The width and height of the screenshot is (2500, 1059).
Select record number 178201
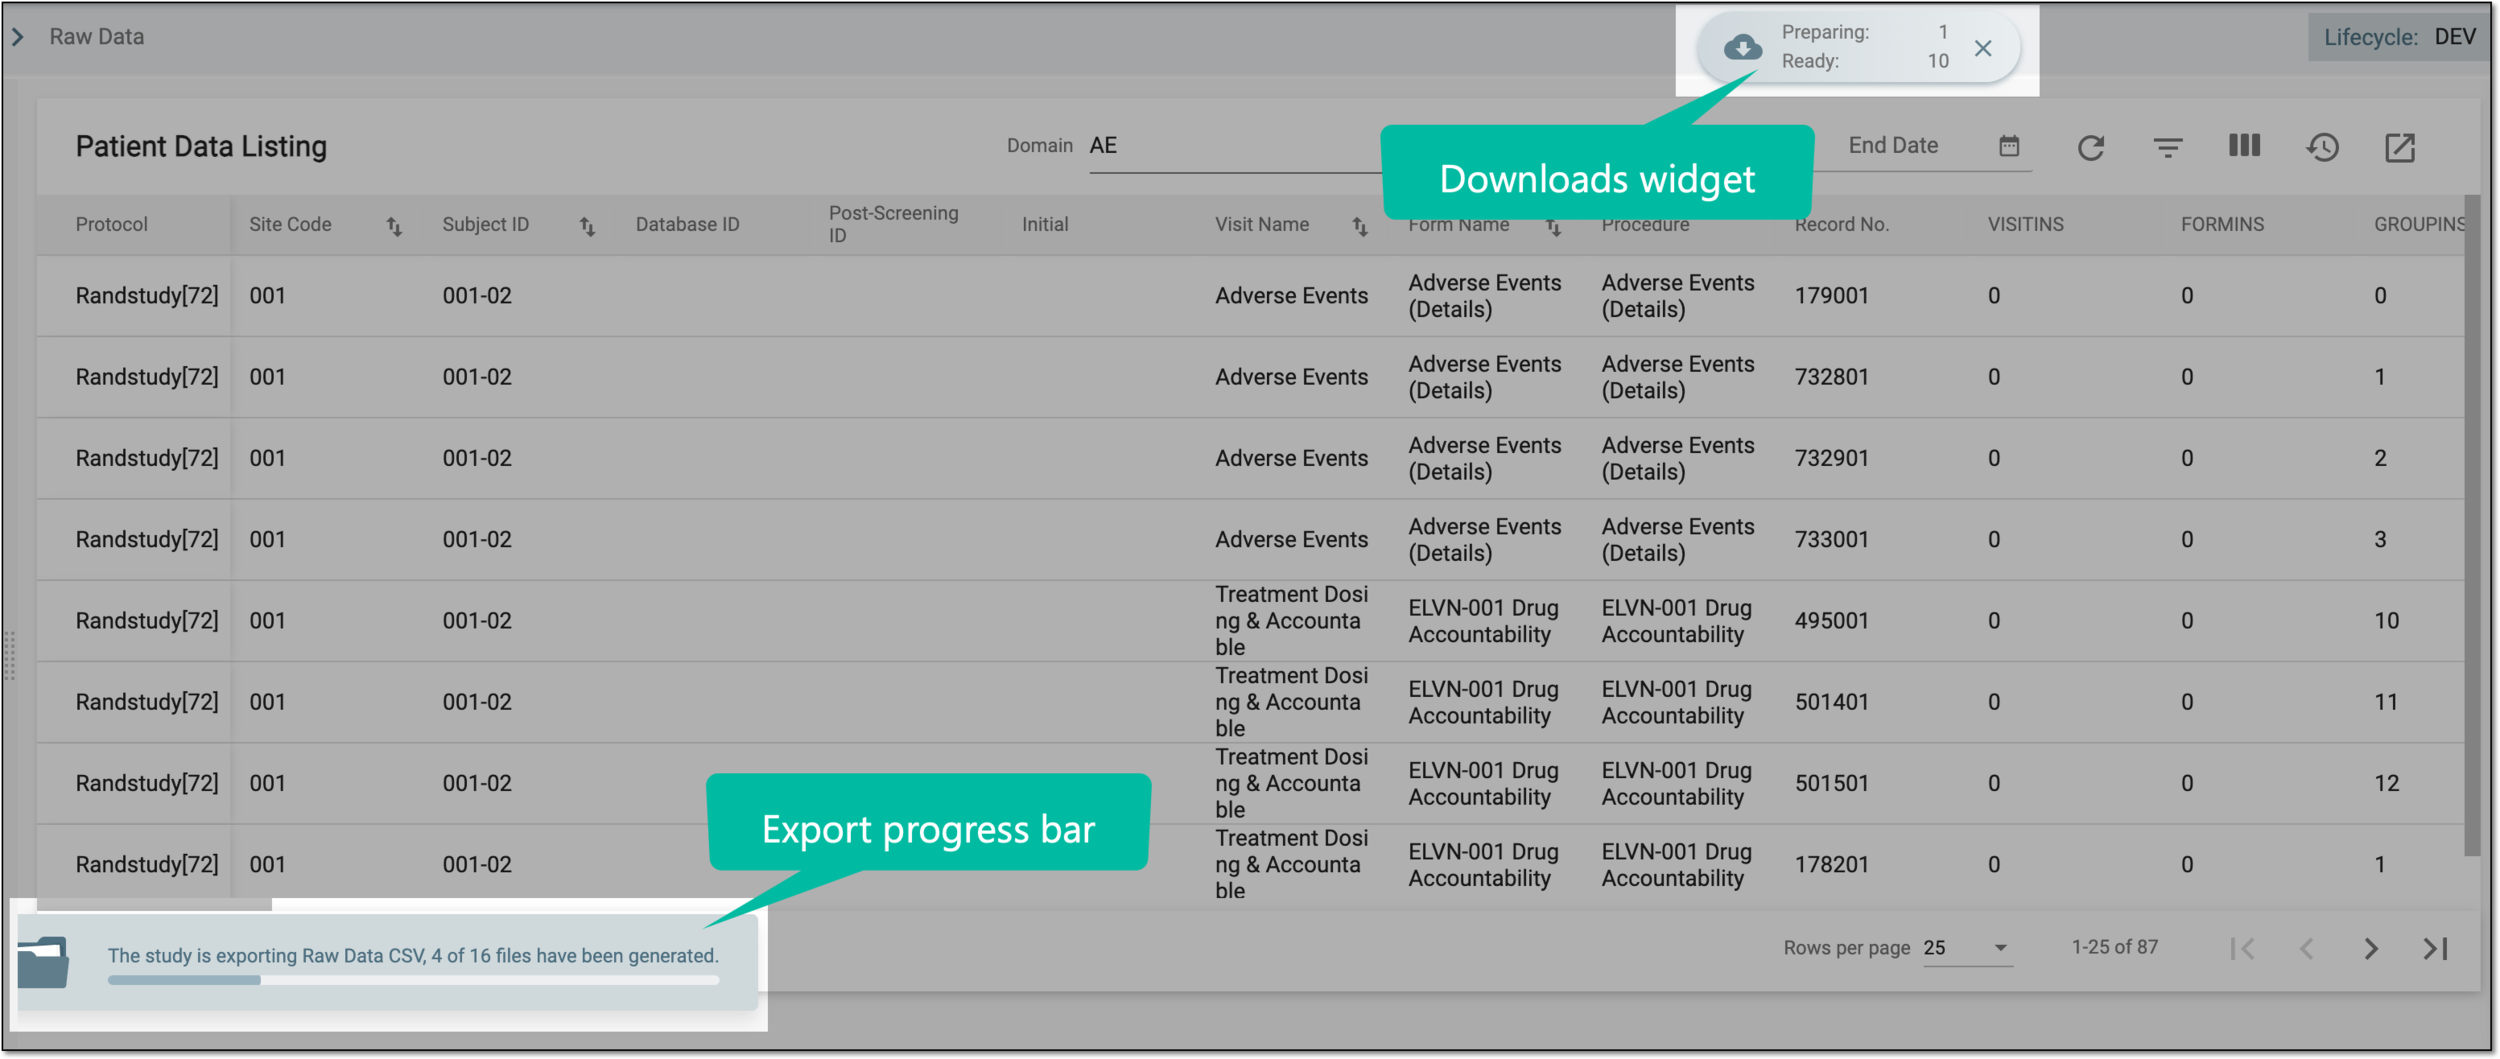click(1831, 864)
